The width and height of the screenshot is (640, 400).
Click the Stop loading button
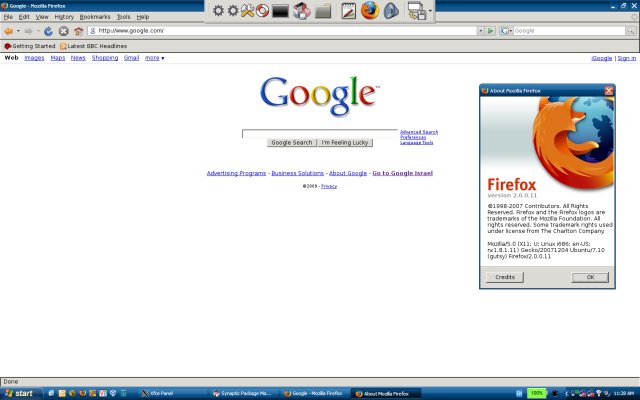pos(63,31)
